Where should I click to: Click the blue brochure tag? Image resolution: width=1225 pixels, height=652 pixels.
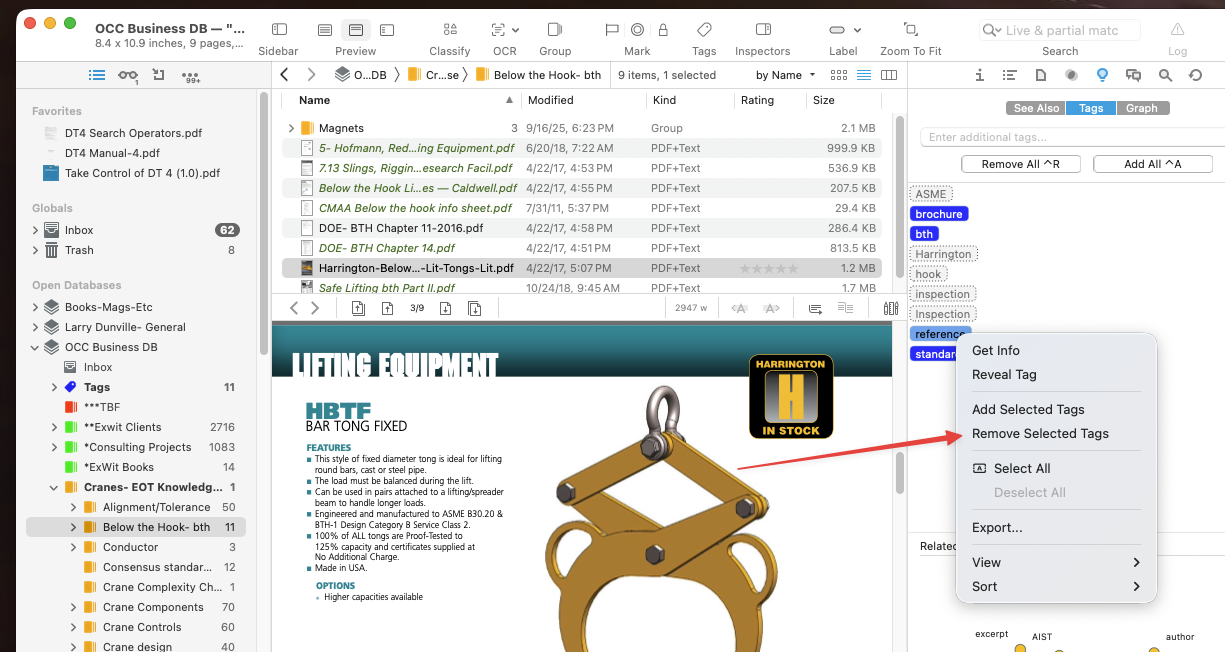coord(939,214)
